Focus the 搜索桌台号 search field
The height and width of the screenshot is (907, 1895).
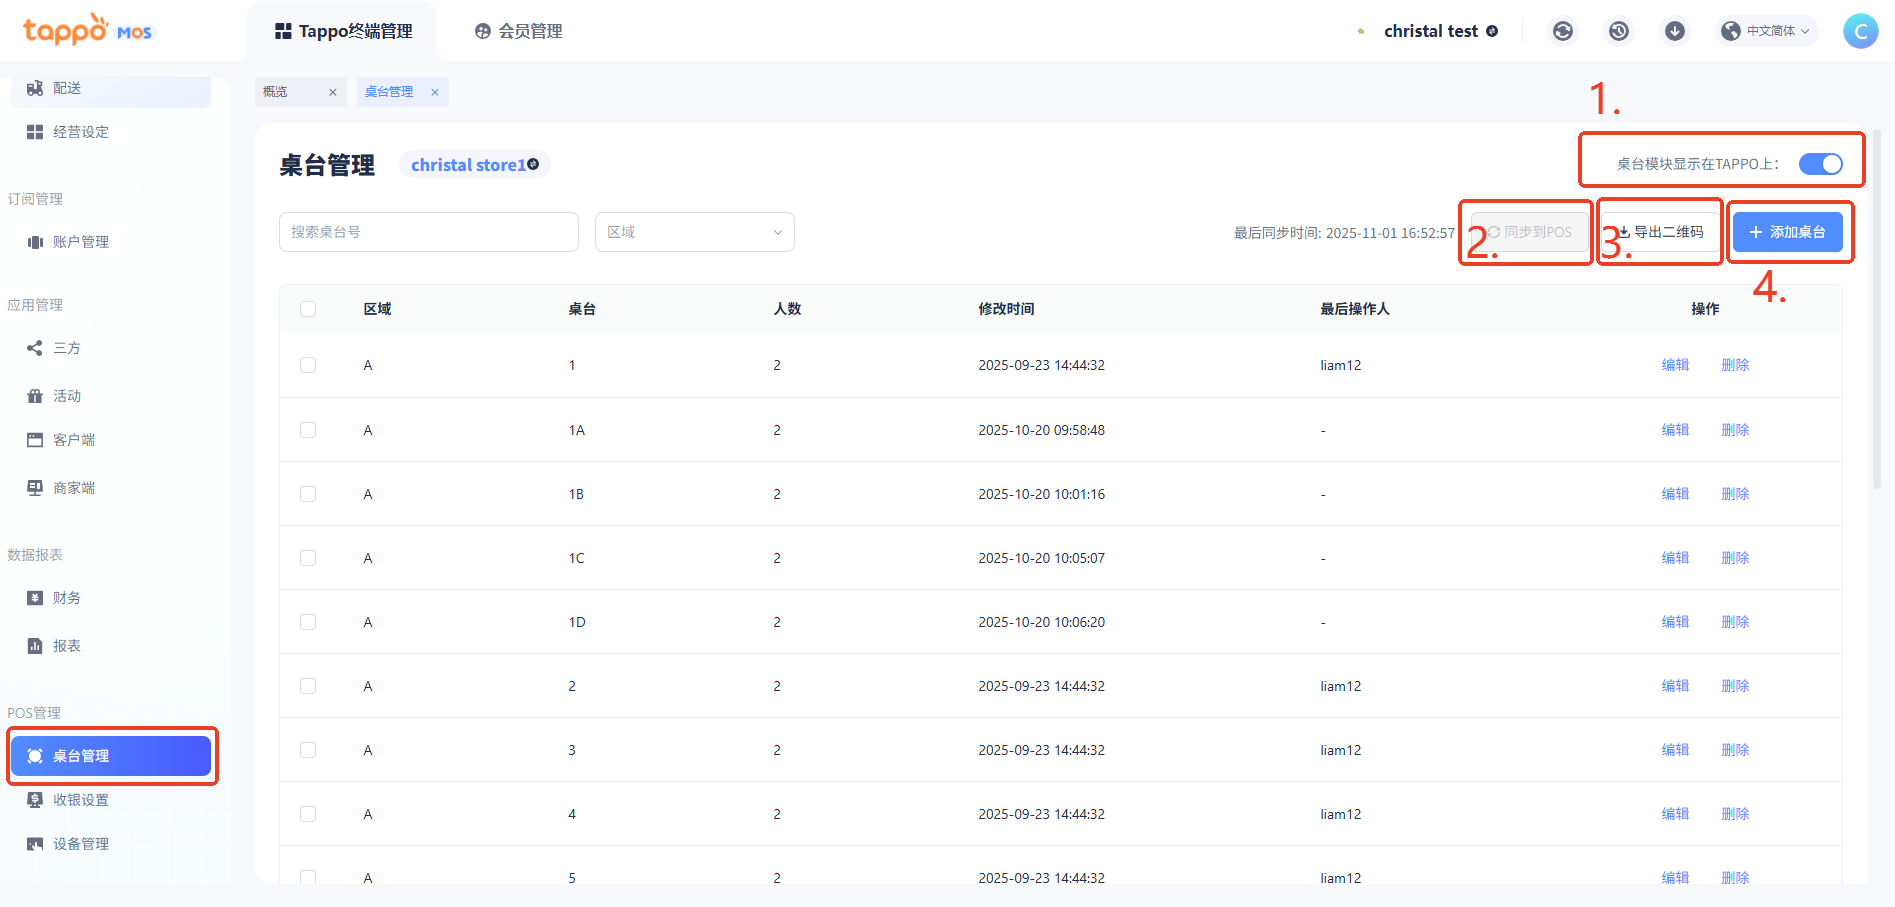pos(428,232)
